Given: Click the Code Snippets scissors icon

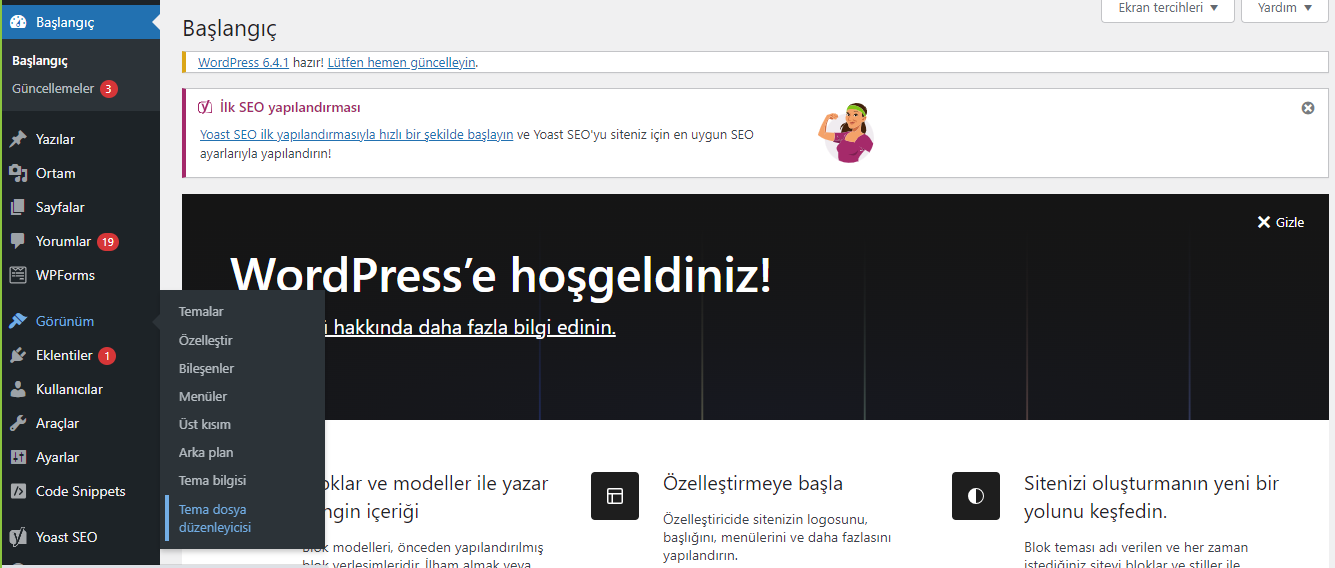Looking at the screenshot, I should click(x=18, y=491).
